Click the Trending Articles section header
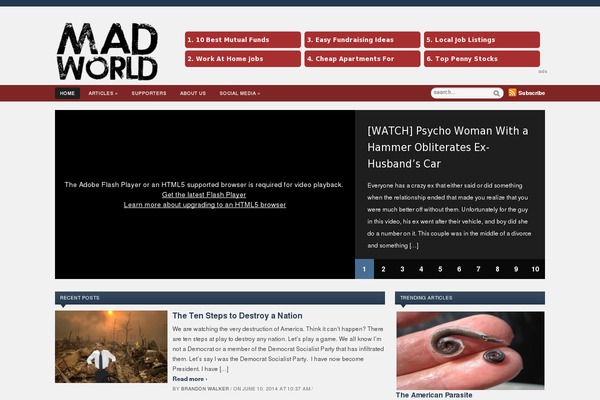The height and width of the screenshot is (400, 600). (x=470, y=298)
